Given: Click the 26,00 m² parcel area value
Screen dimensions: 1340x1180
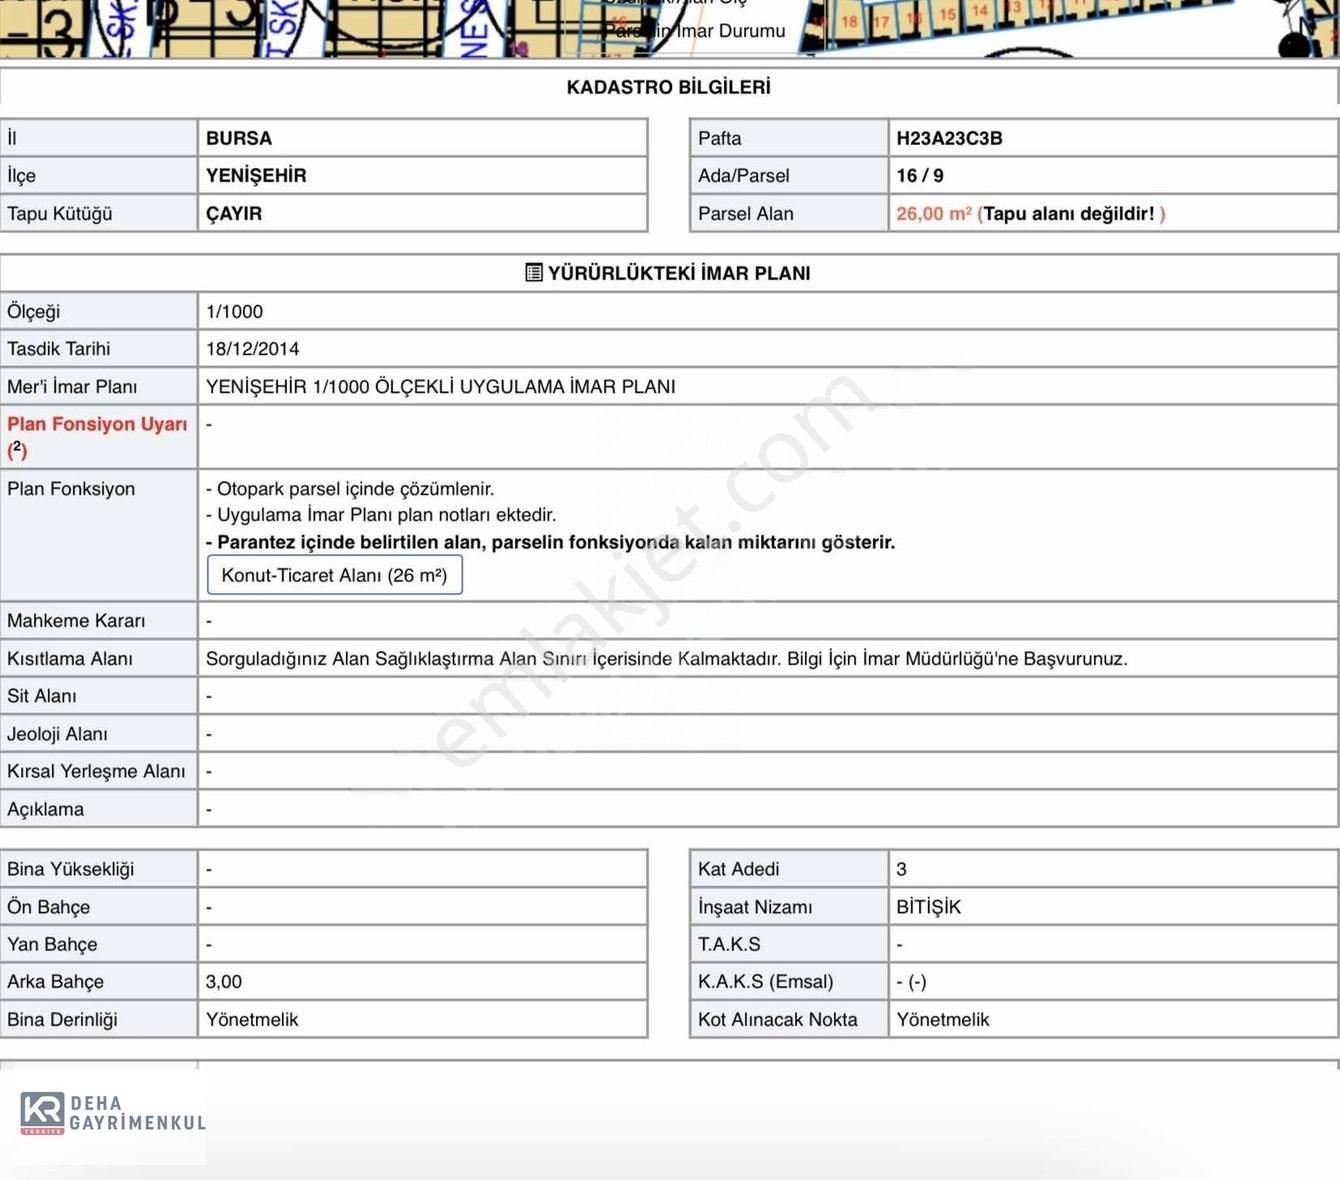Looking at the screenshot, I should click(x=934, y=213).
